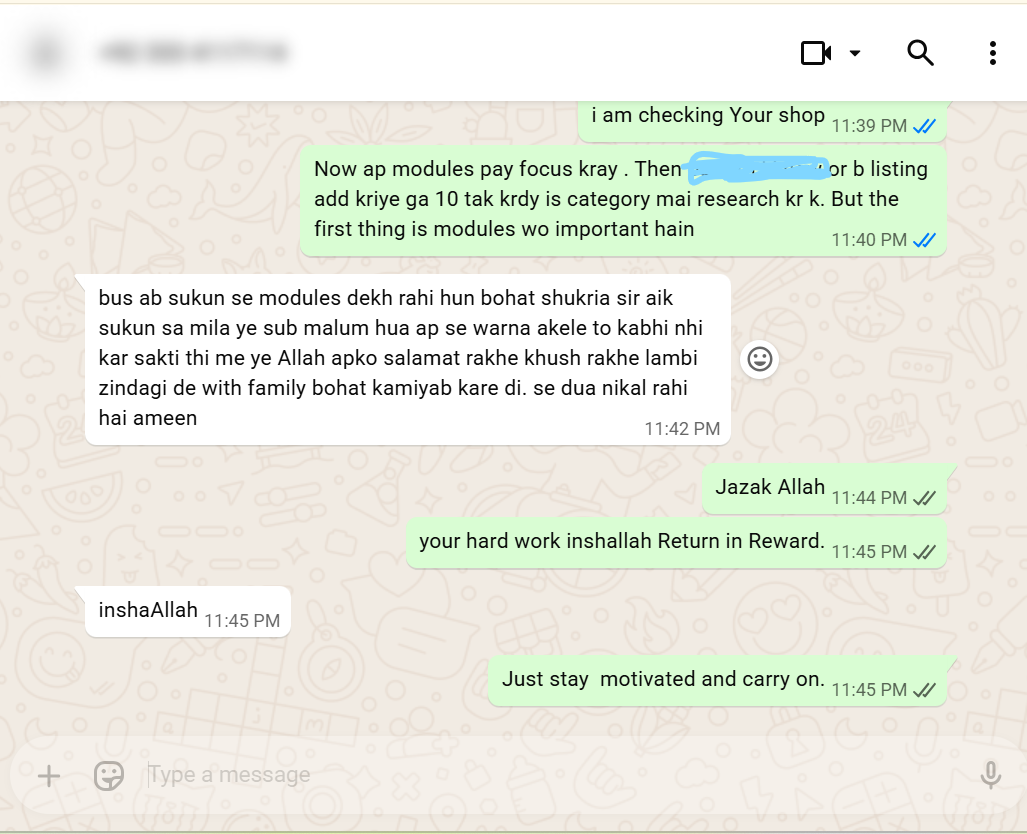
Task: Select the 'Now ap modules pay focus' message
Action: pos(624,200)
